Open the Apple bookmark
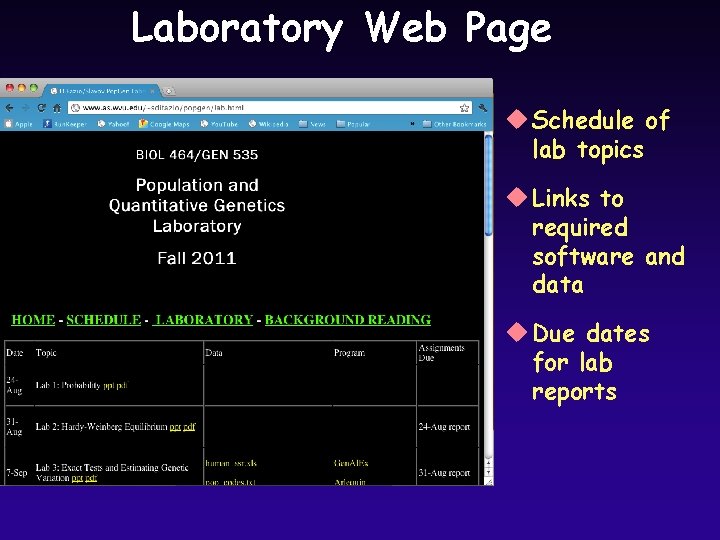720x540 pixels. [19, 124]
